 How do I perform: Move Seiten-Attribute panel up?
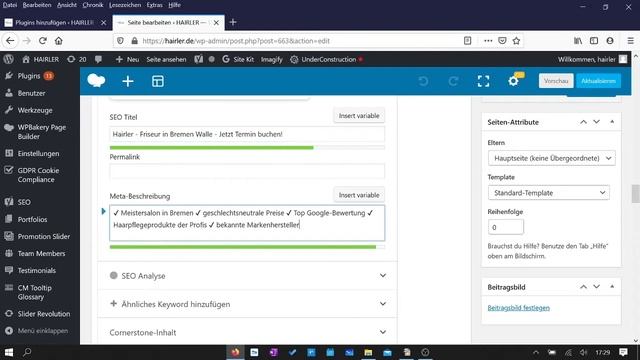(x=583, y=122)
